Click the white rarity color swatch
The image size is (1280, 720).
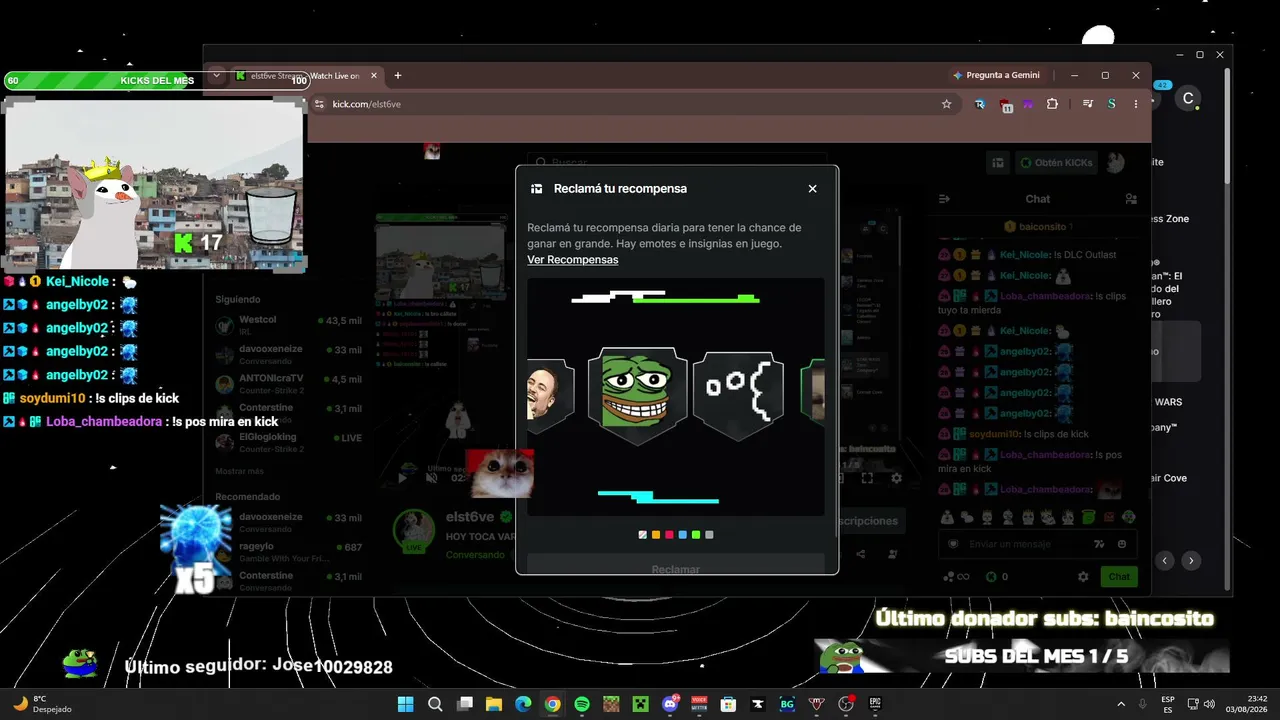(x=643, y=535)
